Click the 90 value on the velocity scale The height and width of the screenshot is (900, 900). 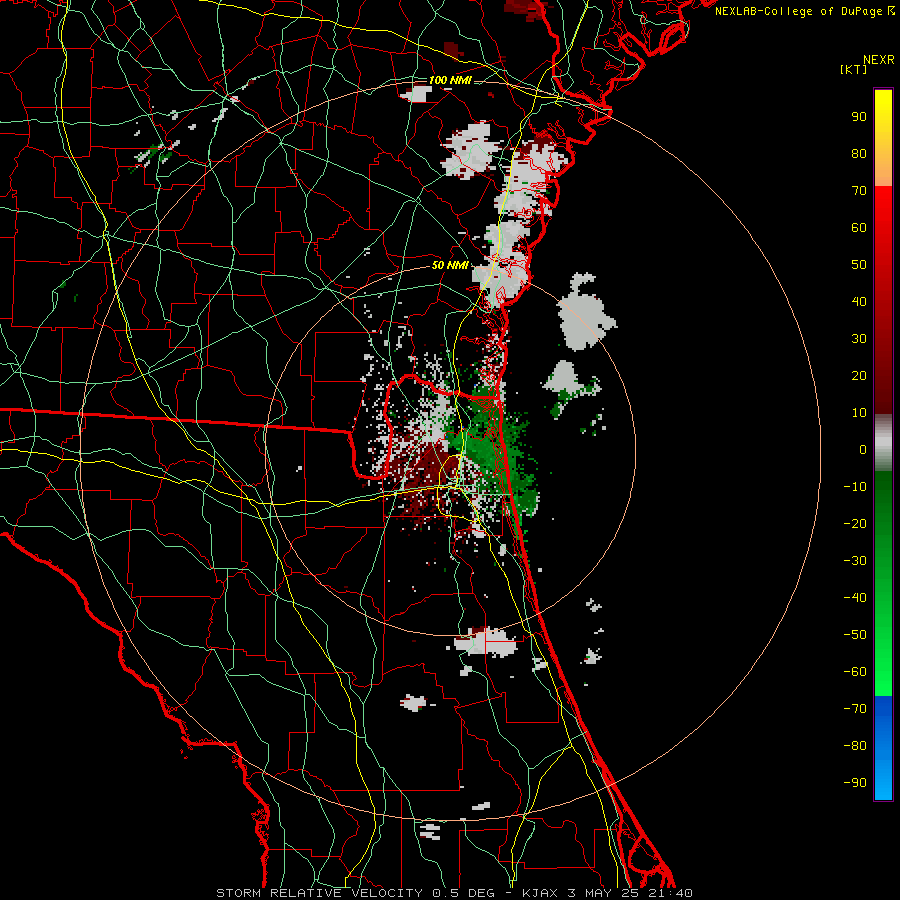point(859,117)
